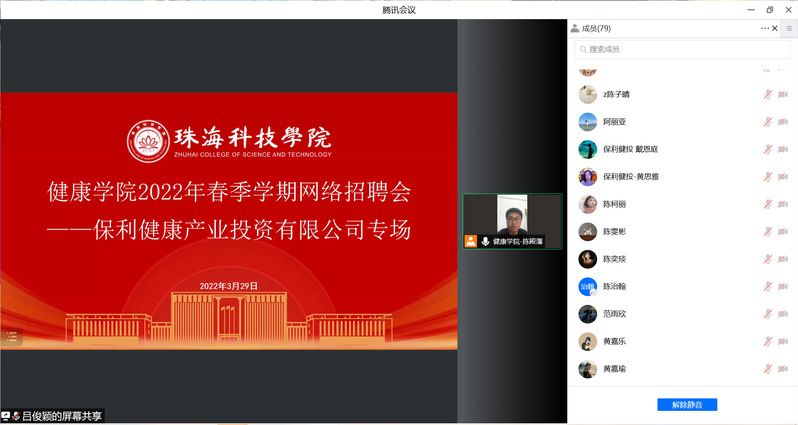Click member name 陈雯彤
The width and height of the screenshot is (798, 425).
(x=615, y=232)
